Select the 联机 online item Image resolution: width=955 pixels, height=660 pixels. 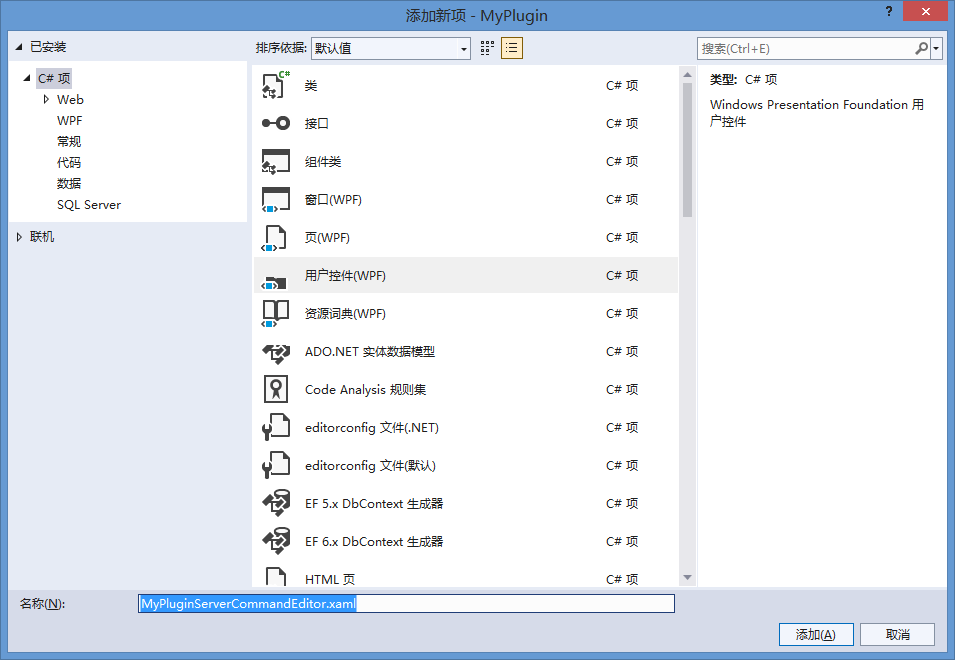pyautogui.click(x=42, y=237)
